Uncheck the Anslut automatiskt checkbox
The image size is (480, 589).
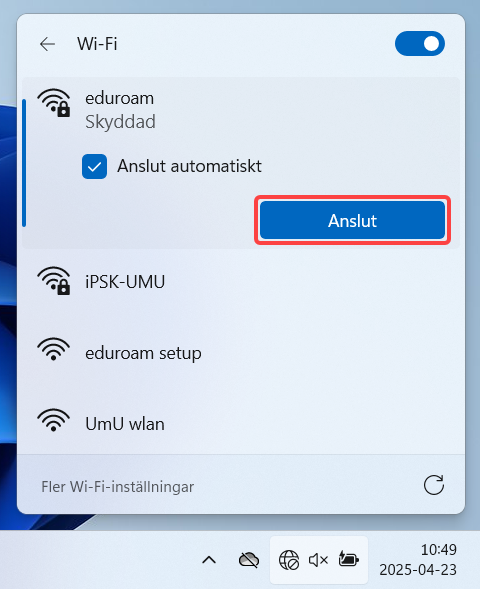(x=94, y=166)
